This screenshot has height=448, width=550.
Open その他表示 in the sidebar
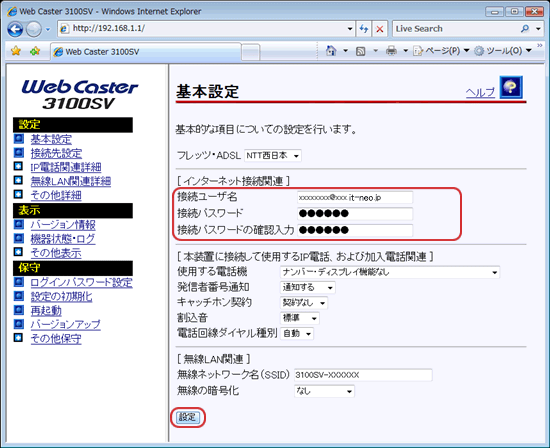click(56, 253)
